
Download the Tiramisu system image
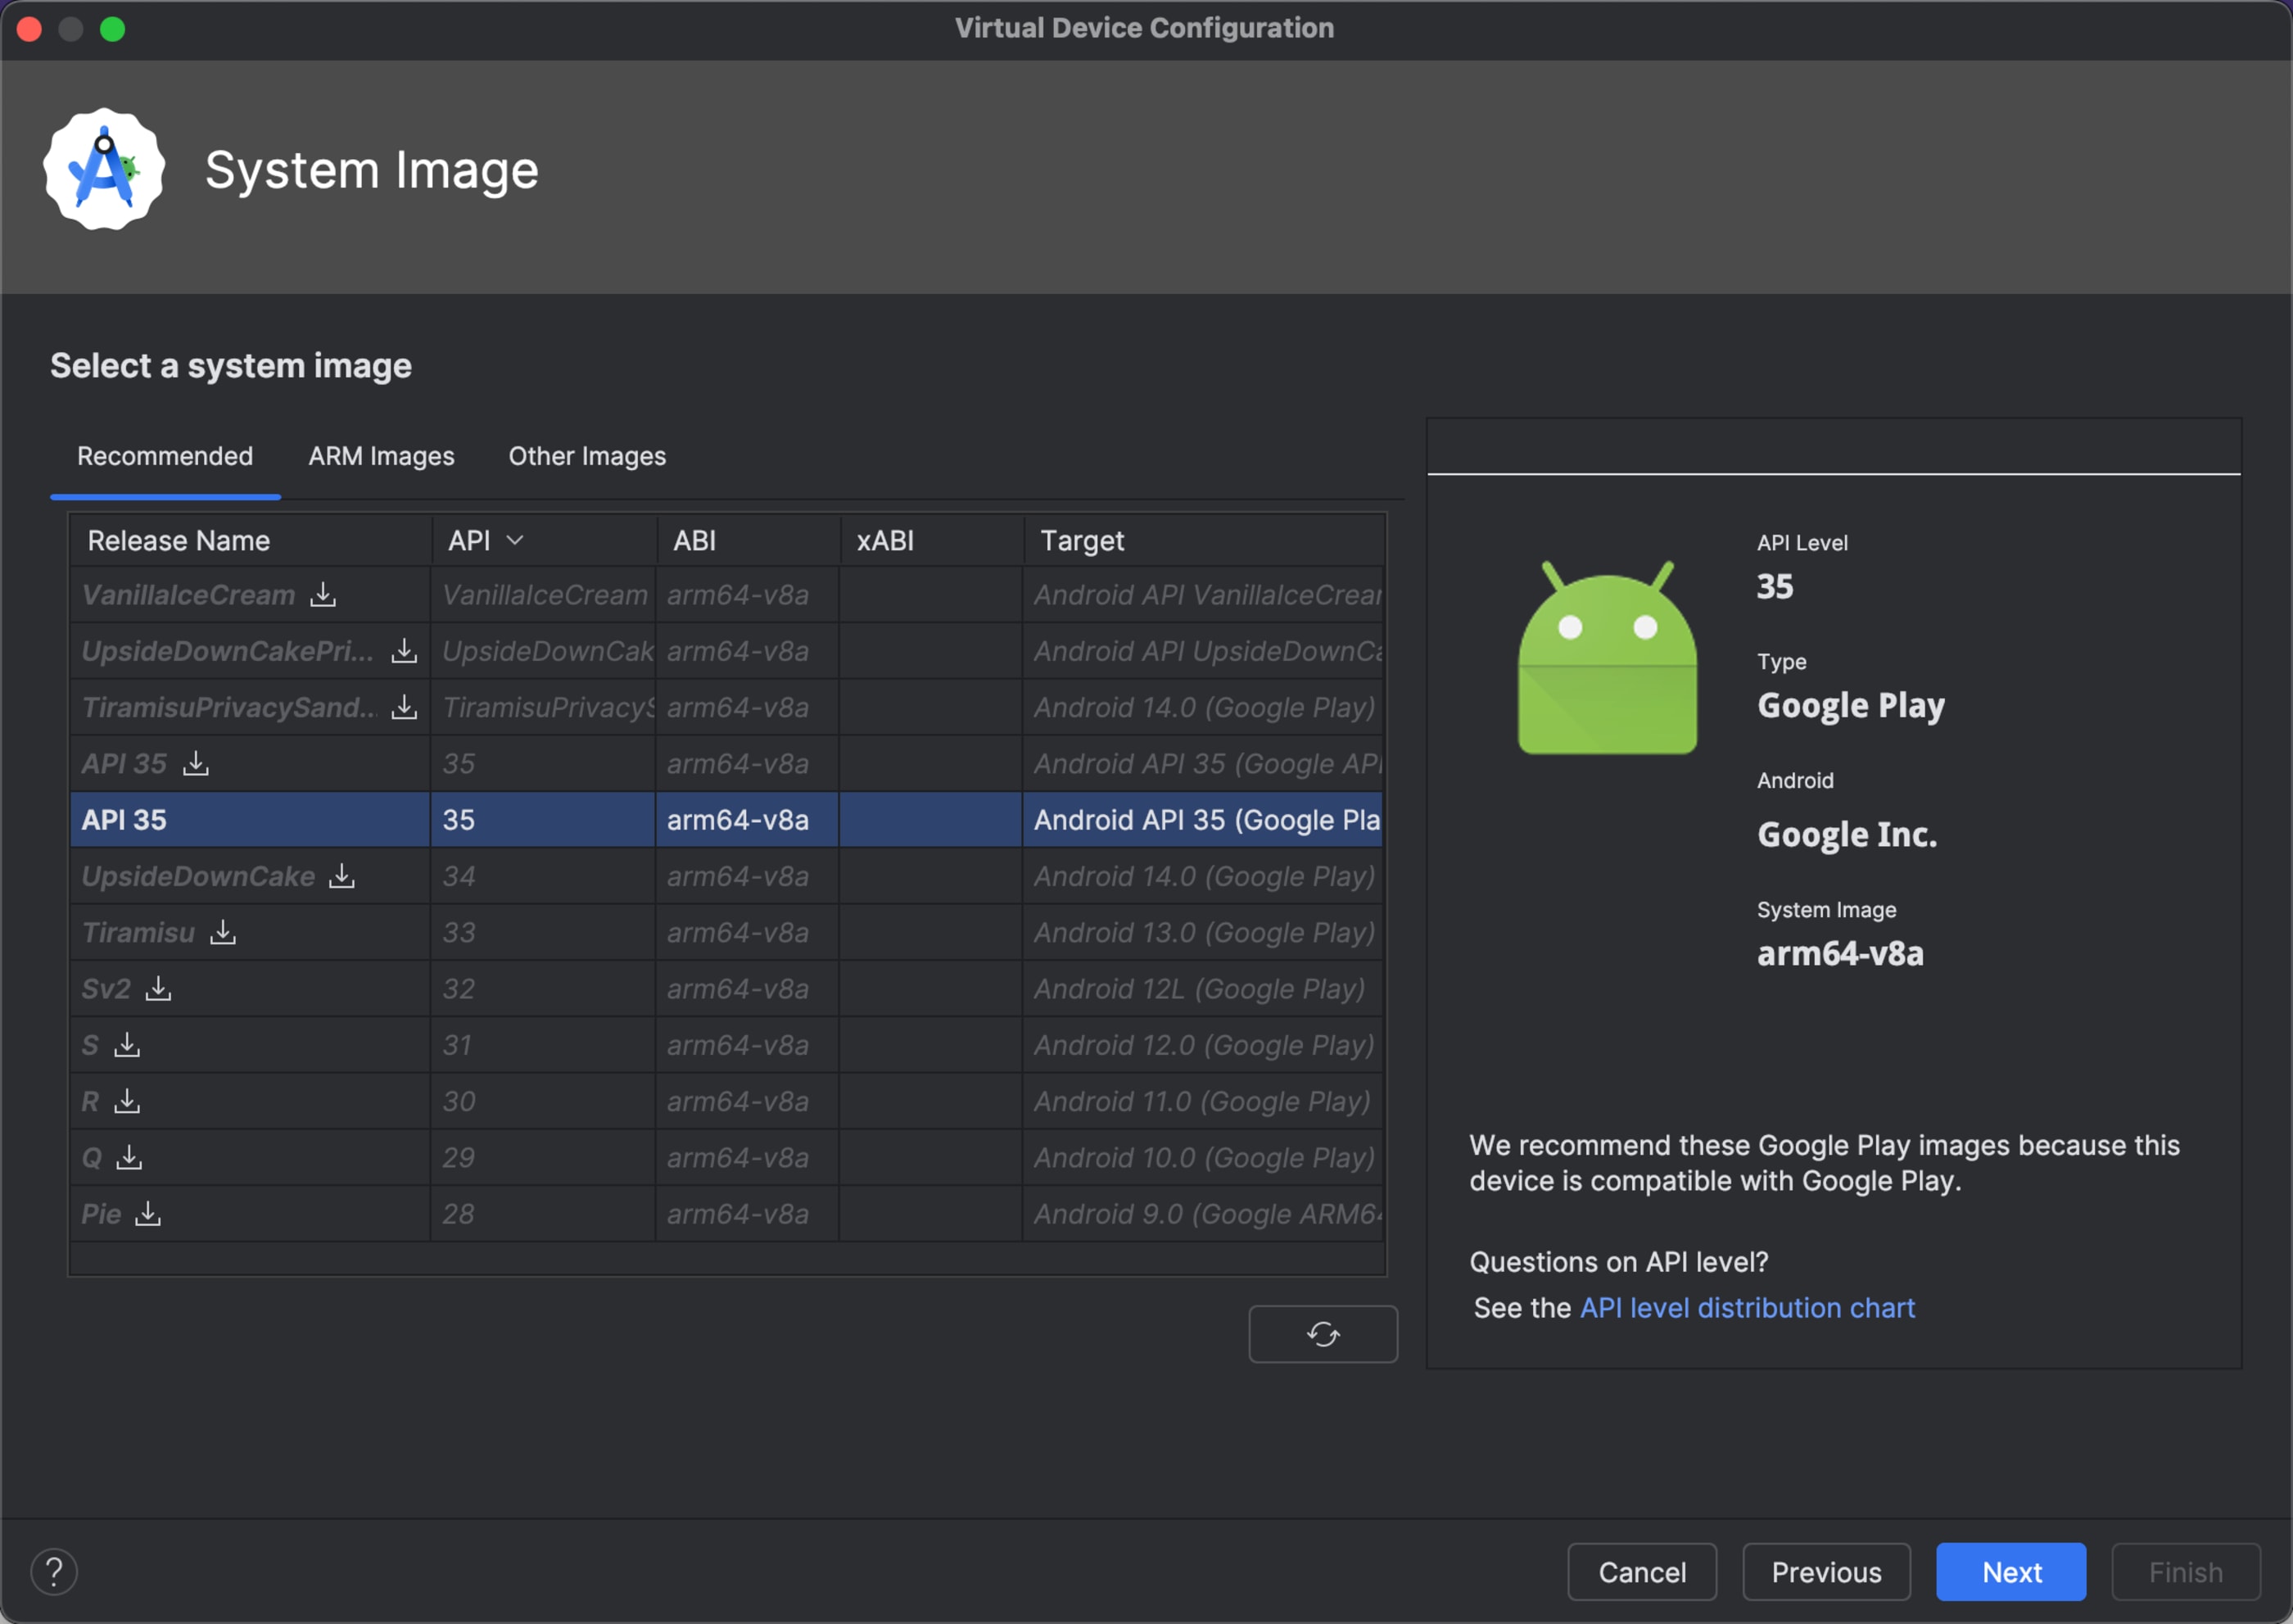pyautogui.click(x=223, y=932)
